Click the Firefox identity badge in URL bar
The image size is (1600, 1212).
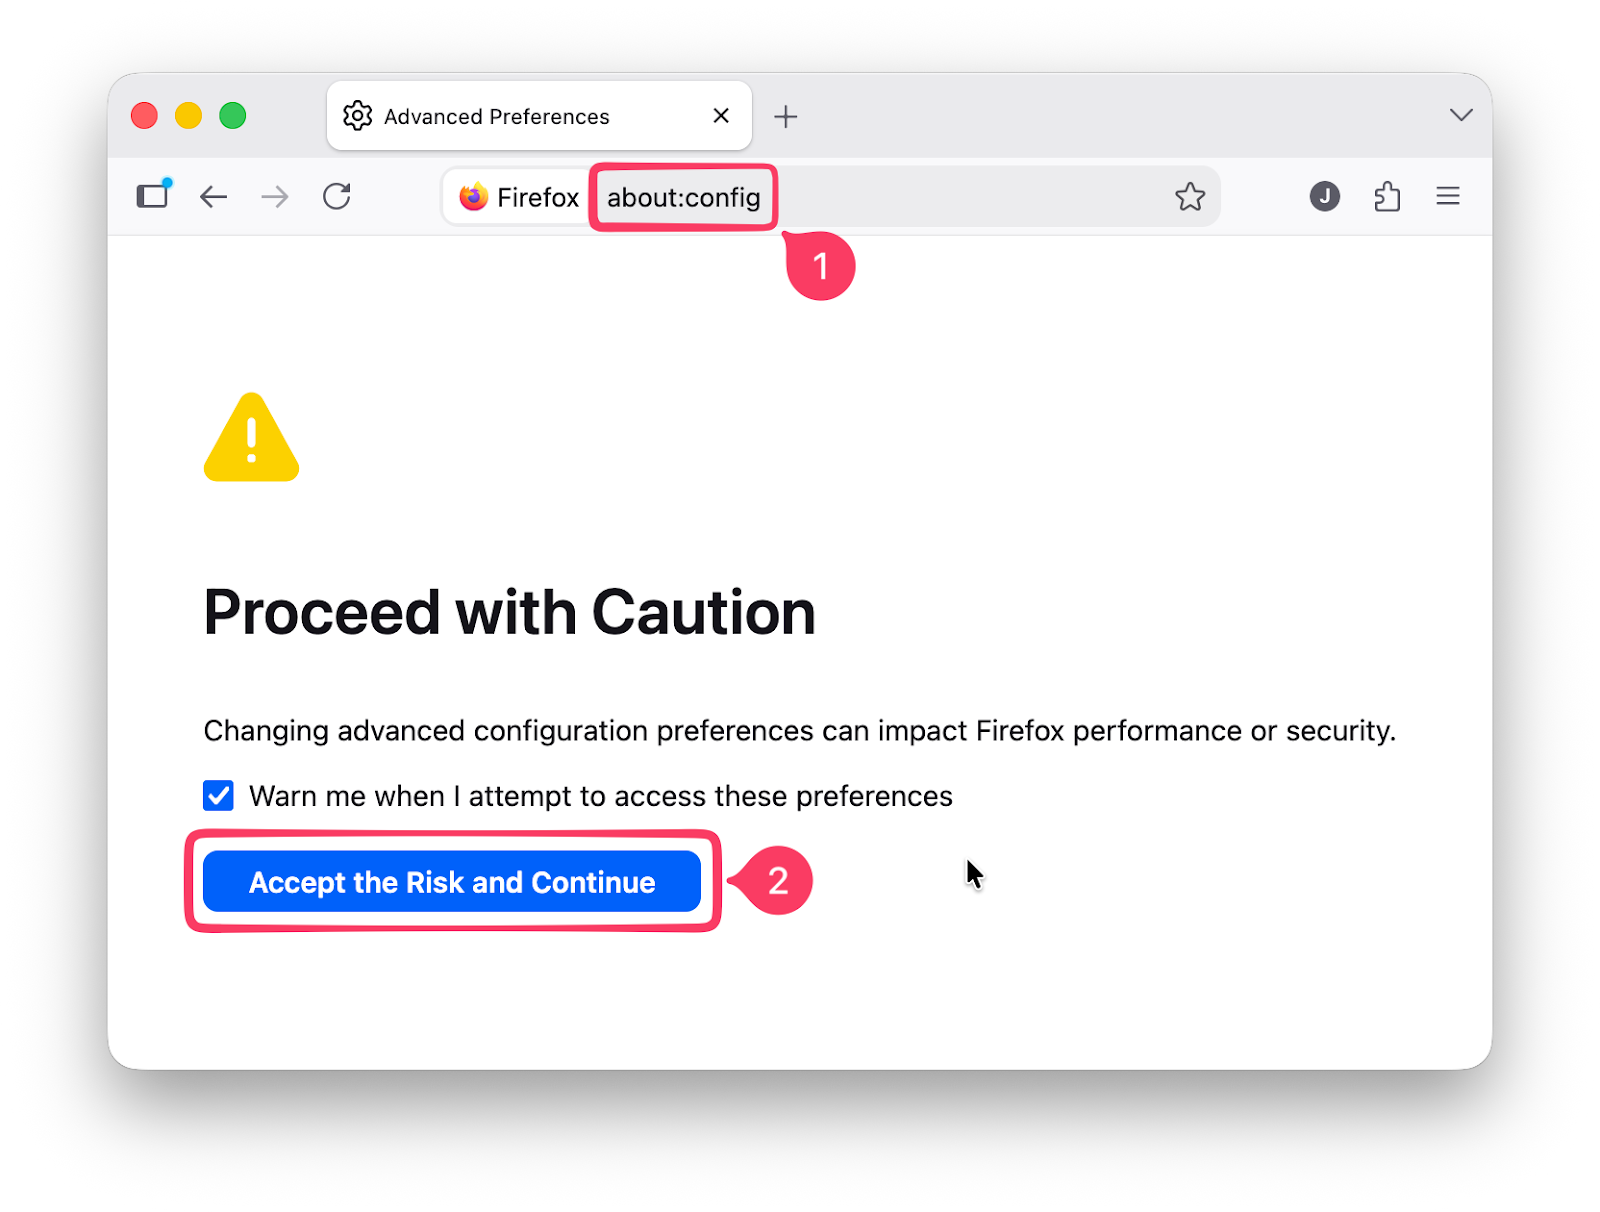[x=519, y=197]
